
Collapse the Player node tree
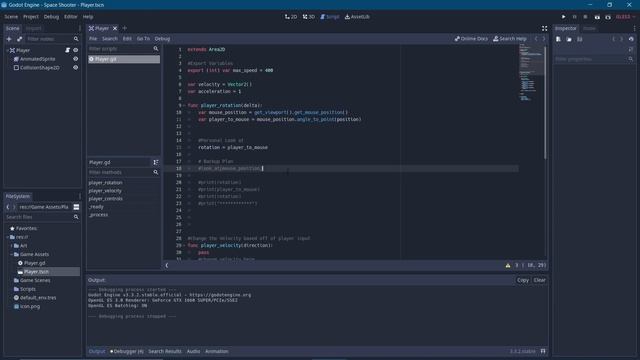tap(8, 50)
